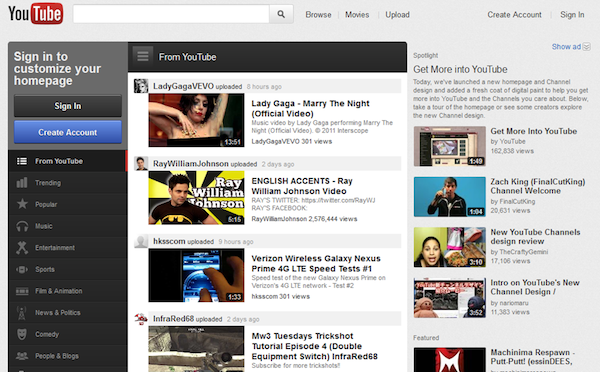Click the dark Sign In button in sidebar

pyautogui.click(x=68, y=106)
